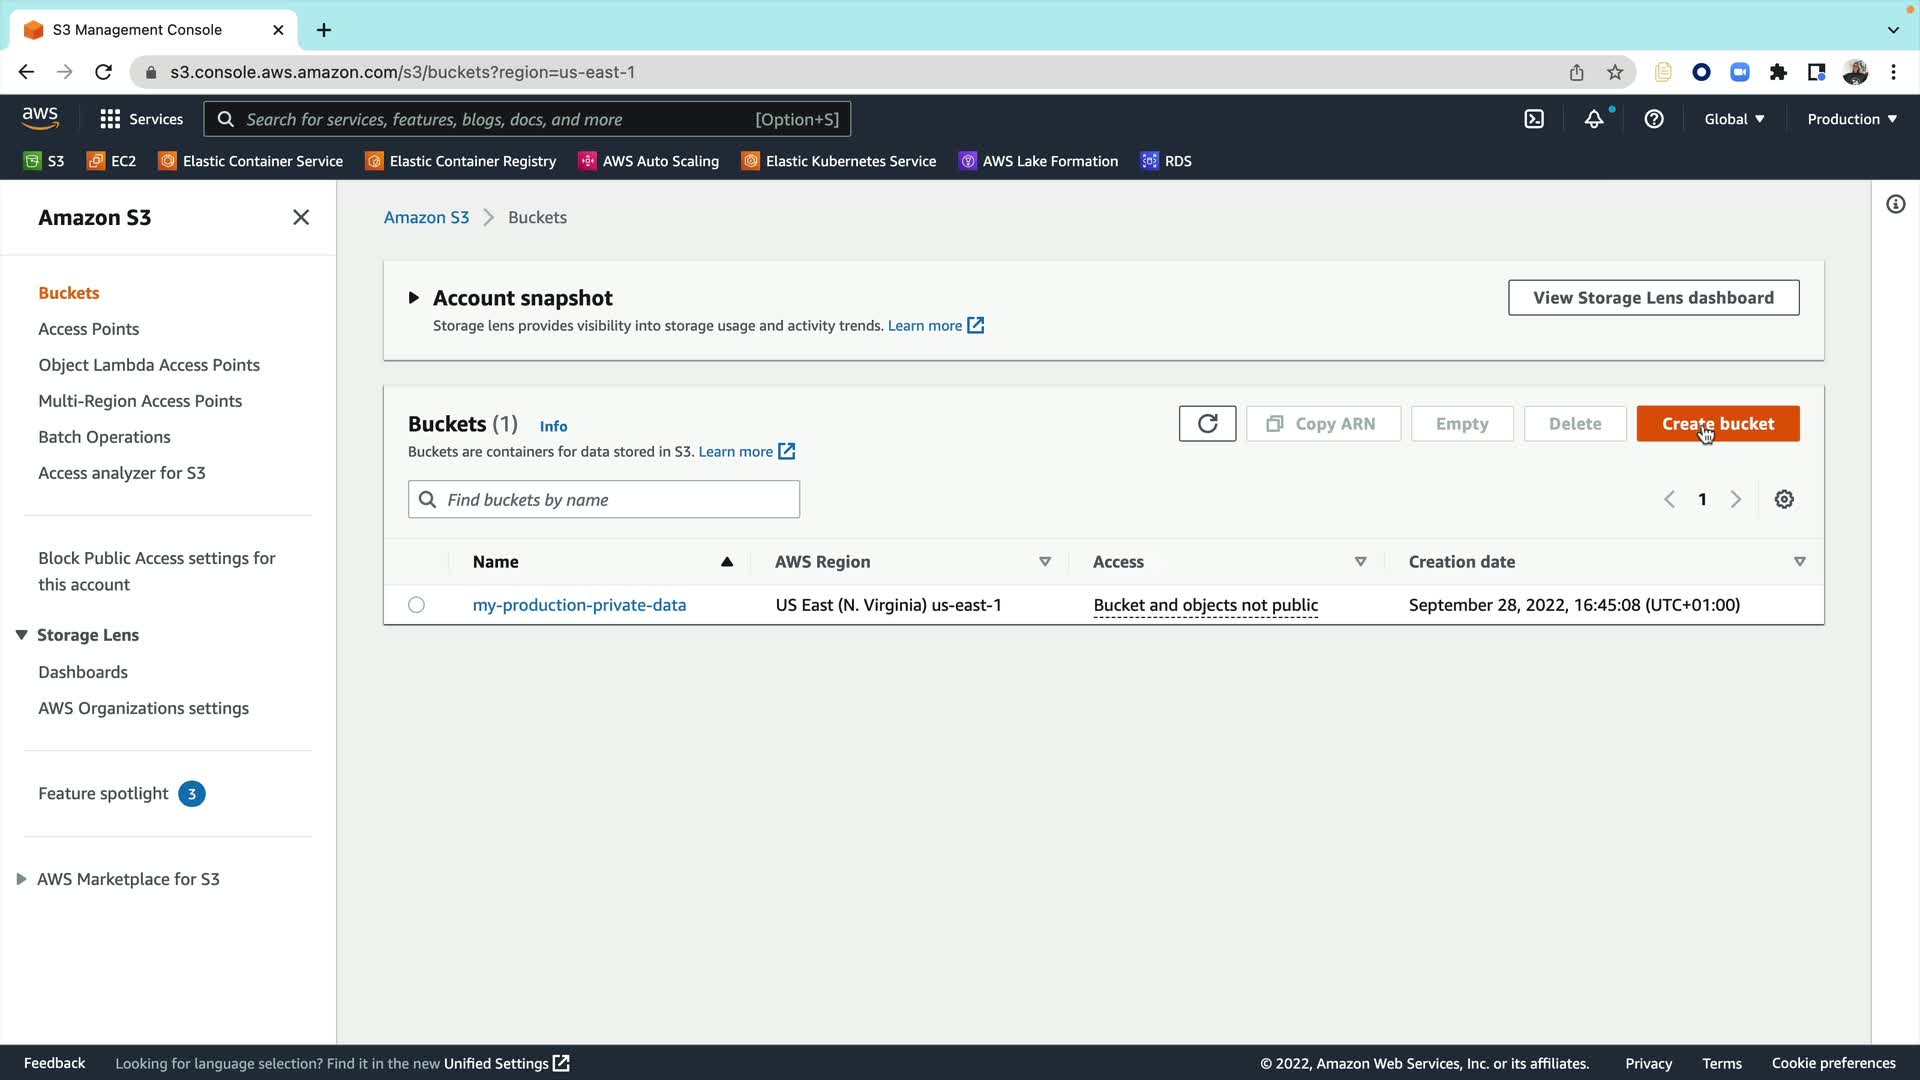Expand AWS Marketplace for S3

21,879
